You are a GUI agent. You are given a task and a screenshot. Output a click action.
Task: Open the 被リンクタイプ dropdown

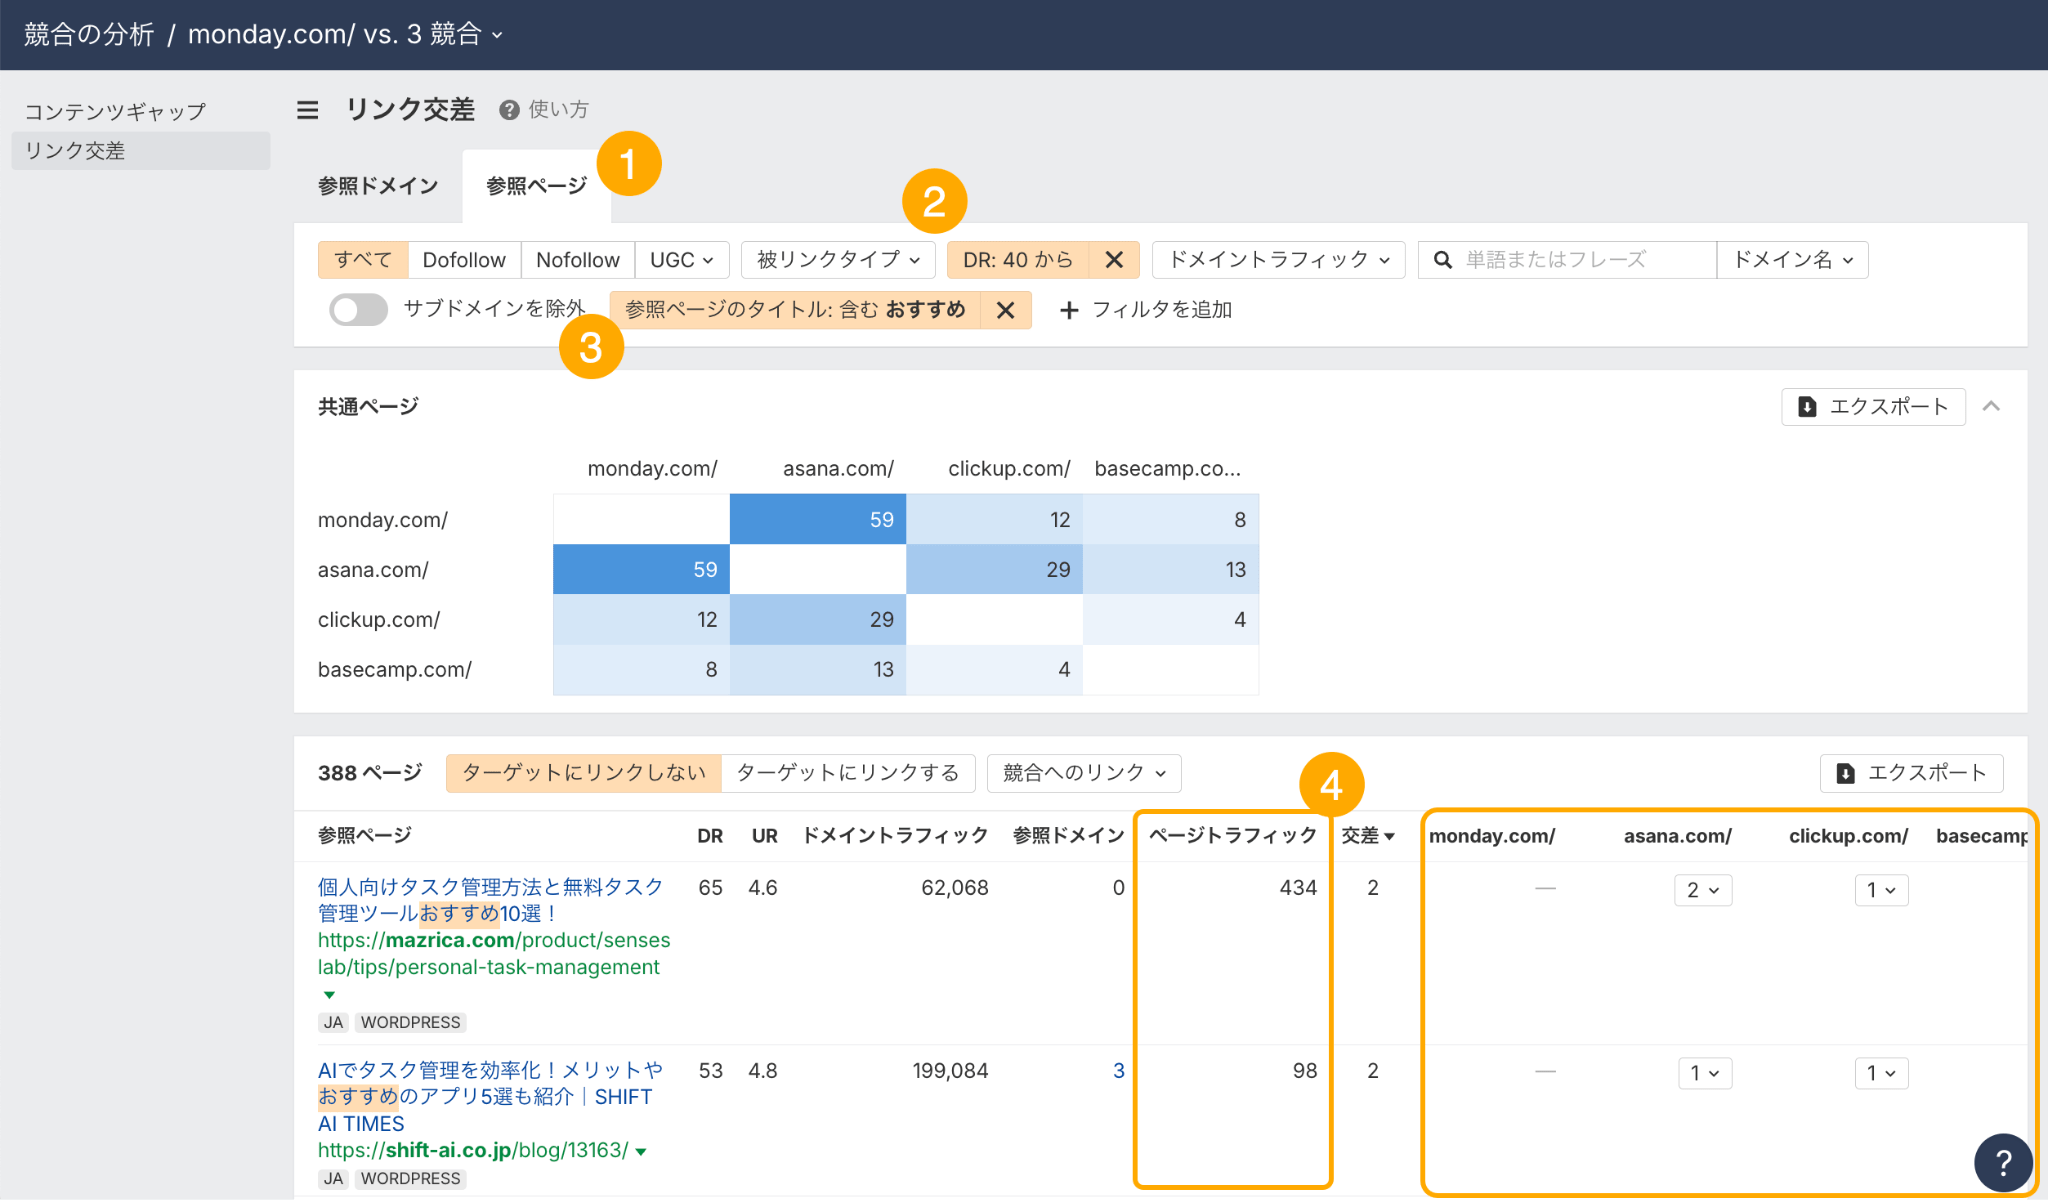(x=837, y=260)
